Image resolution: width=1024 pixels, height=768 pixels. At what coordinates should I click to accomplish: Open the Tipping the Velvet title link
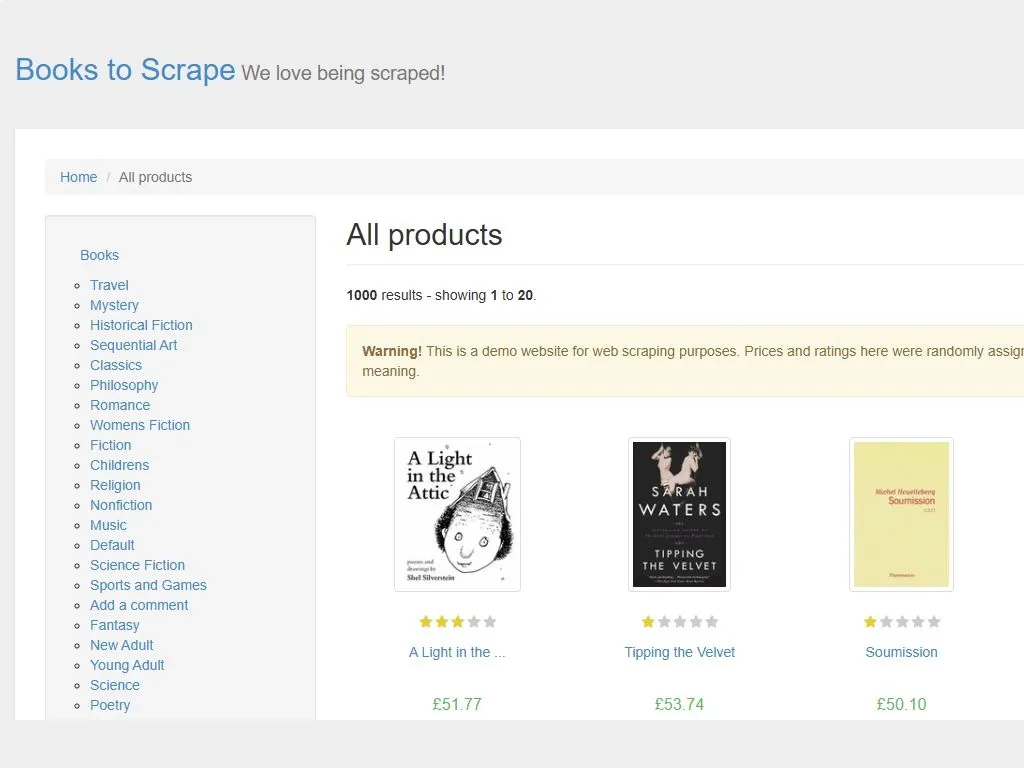point(679,652)
